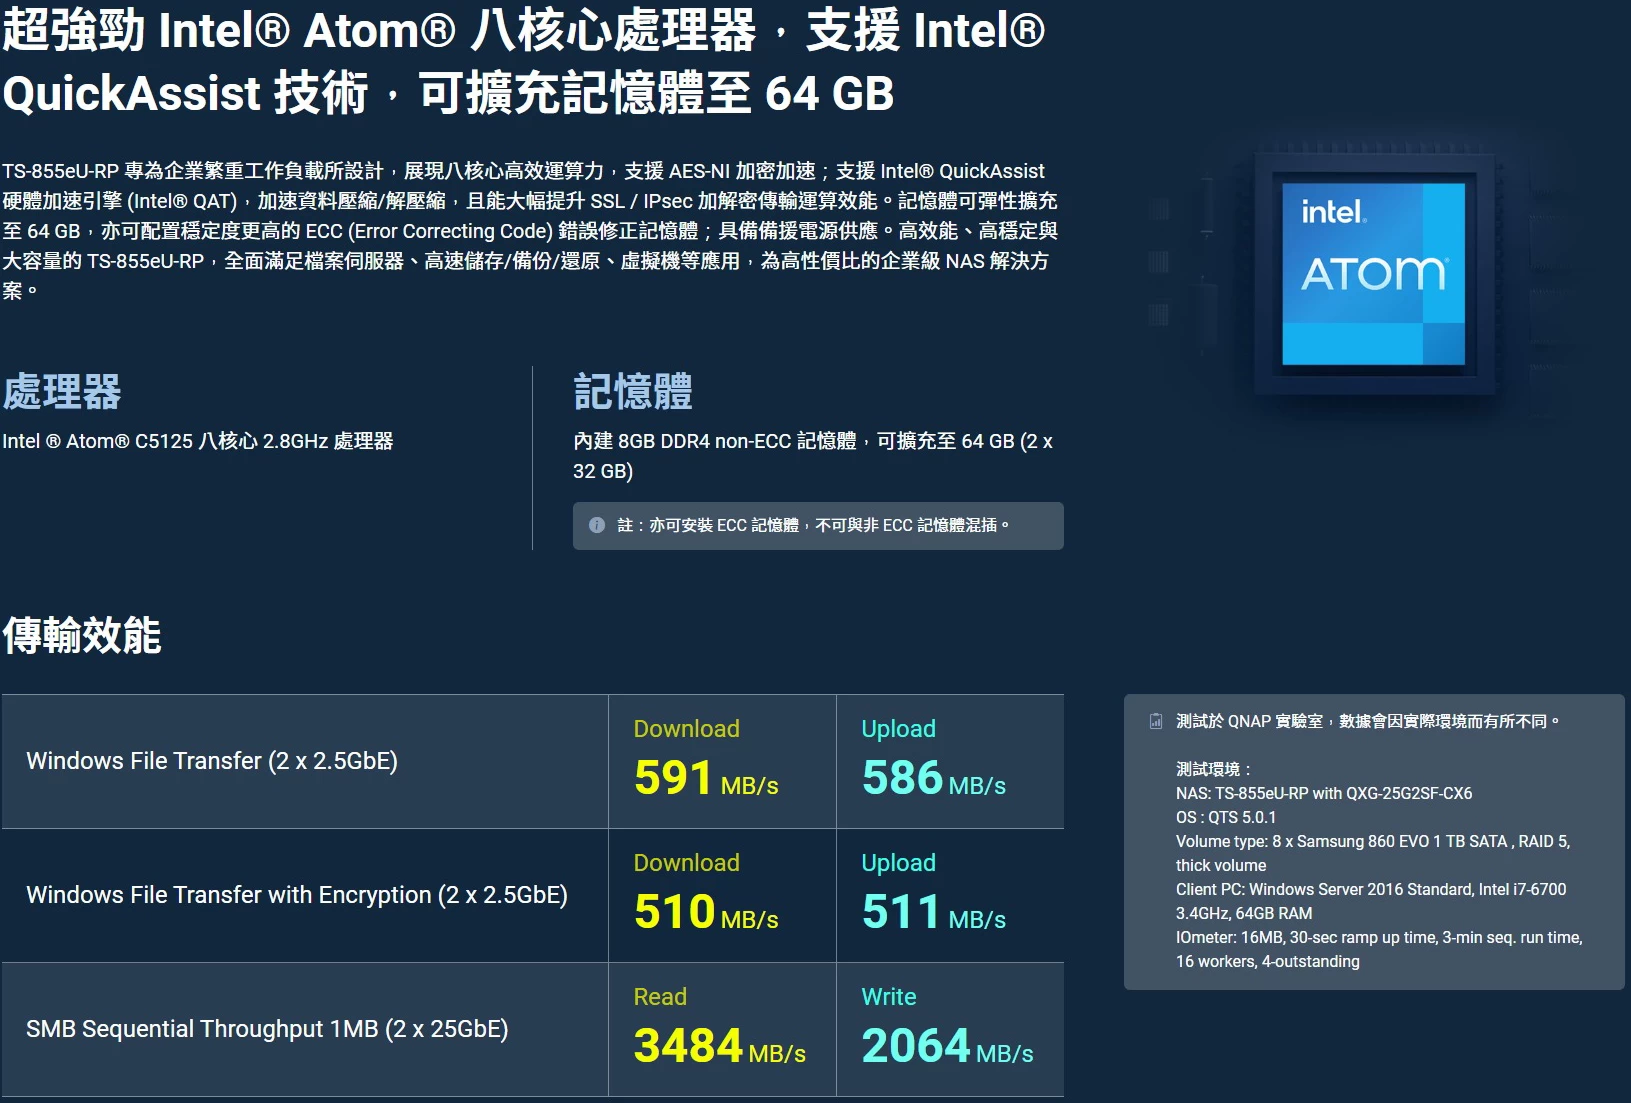The image size is (1631, 1103).
Task: Click the 測試於 QNAP 實驗室 disclaimer text
Action: click(x=1367, y=721)
